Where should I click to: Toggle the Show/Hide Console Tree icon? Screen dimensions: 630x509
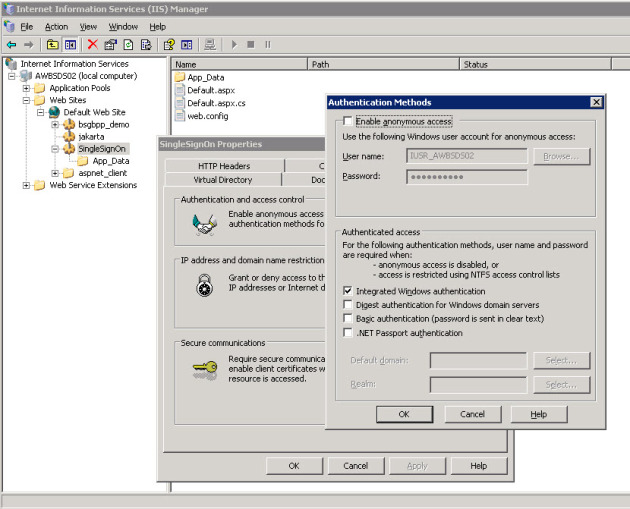[x=70, y=45]
